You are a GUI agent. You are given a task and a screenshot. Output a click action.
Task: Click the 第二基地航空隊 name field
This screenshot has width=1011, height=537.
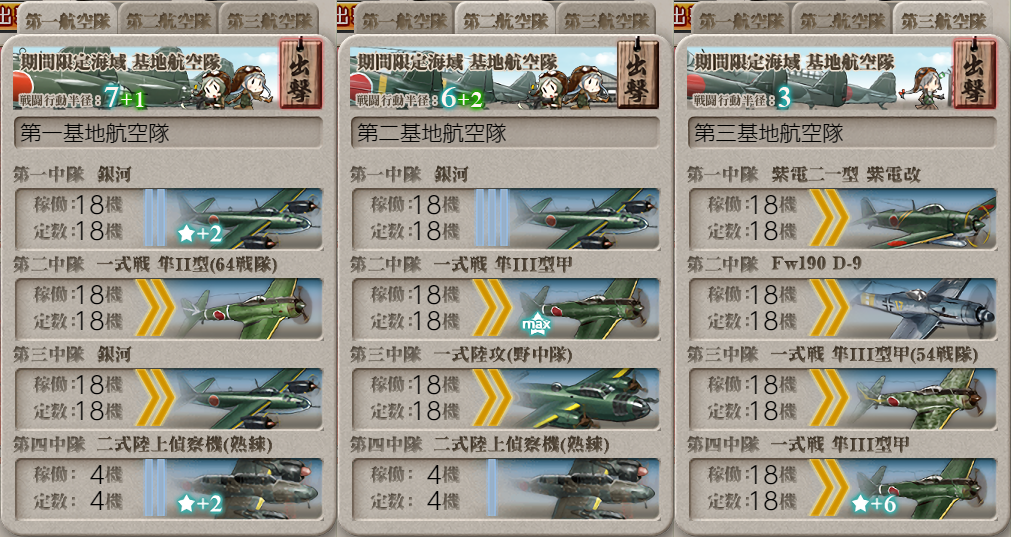505,133
